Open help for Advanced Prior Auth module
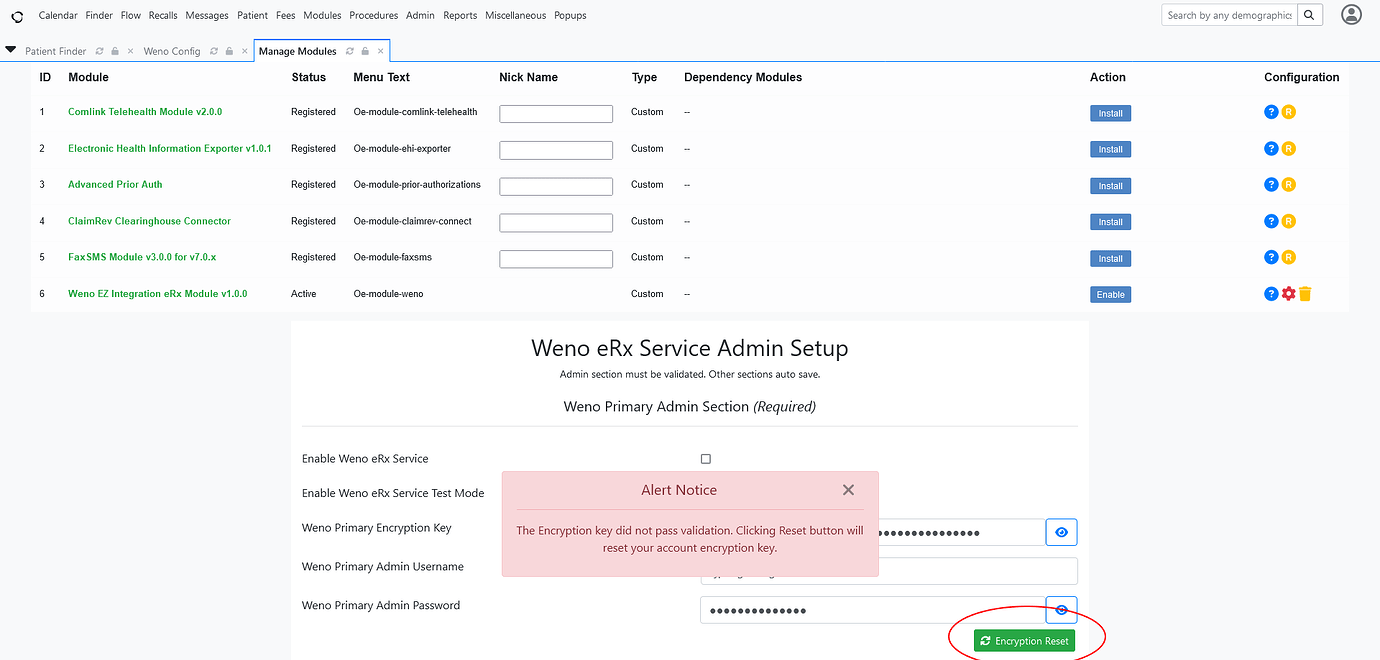The width and height of the screenshot is (1380, 660). pyautogui.click(x=1271, y=184)
